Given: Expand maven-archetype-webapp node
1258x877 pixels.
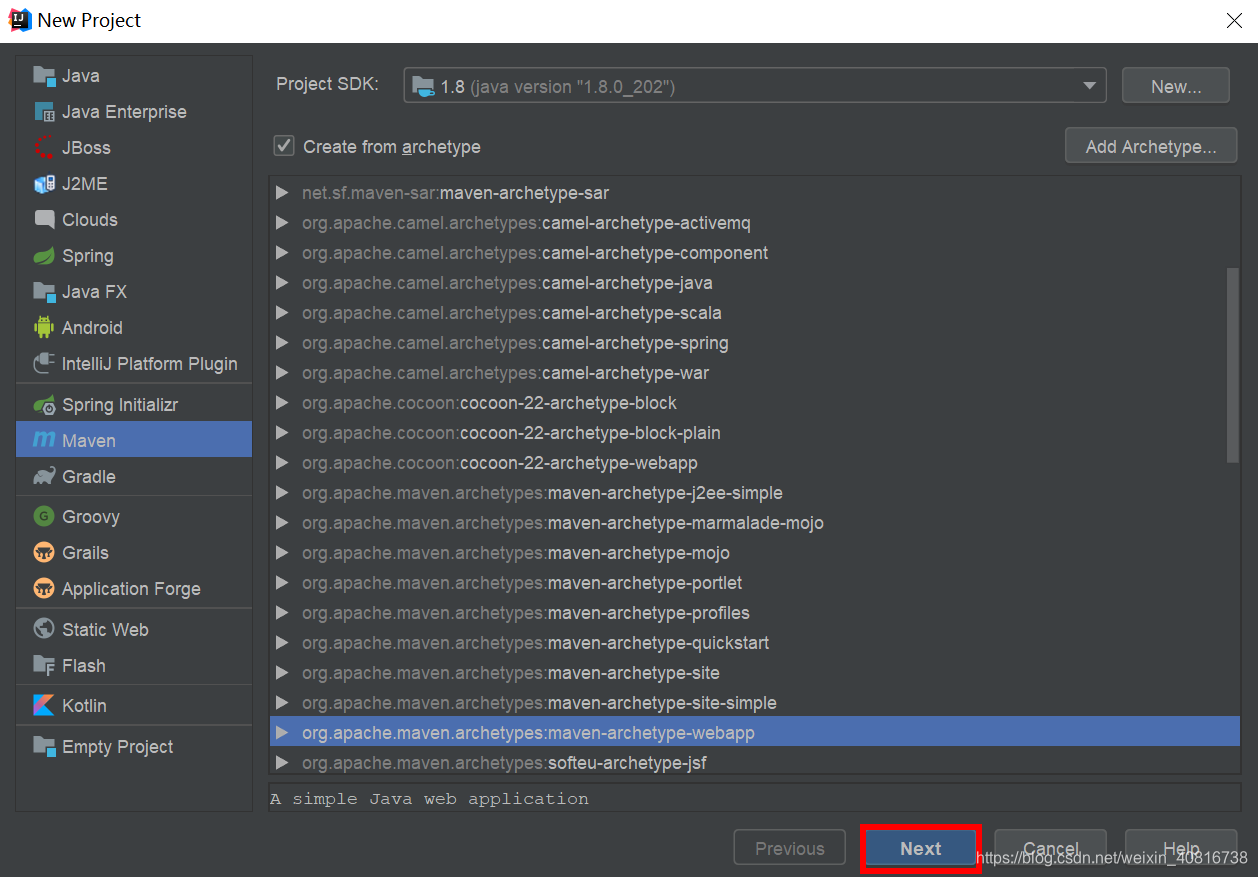Looking at the screenshot, I should [x=282, y=733].
